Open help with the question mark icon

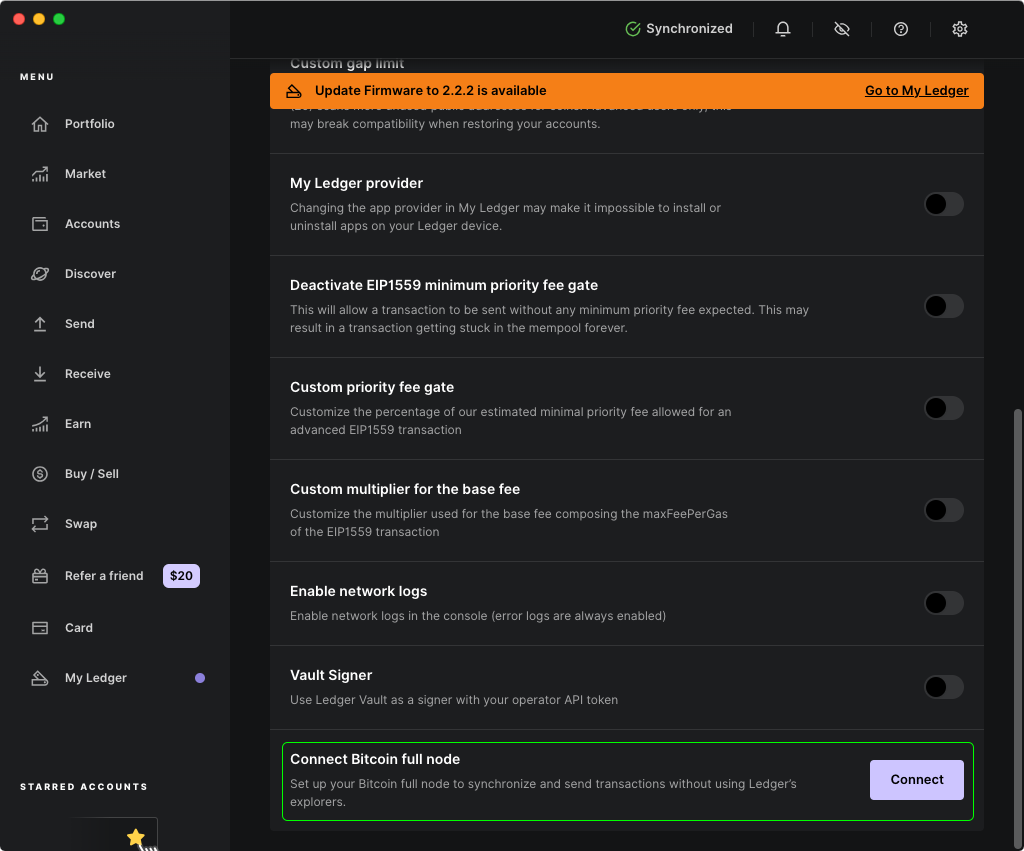coord(901,29)
